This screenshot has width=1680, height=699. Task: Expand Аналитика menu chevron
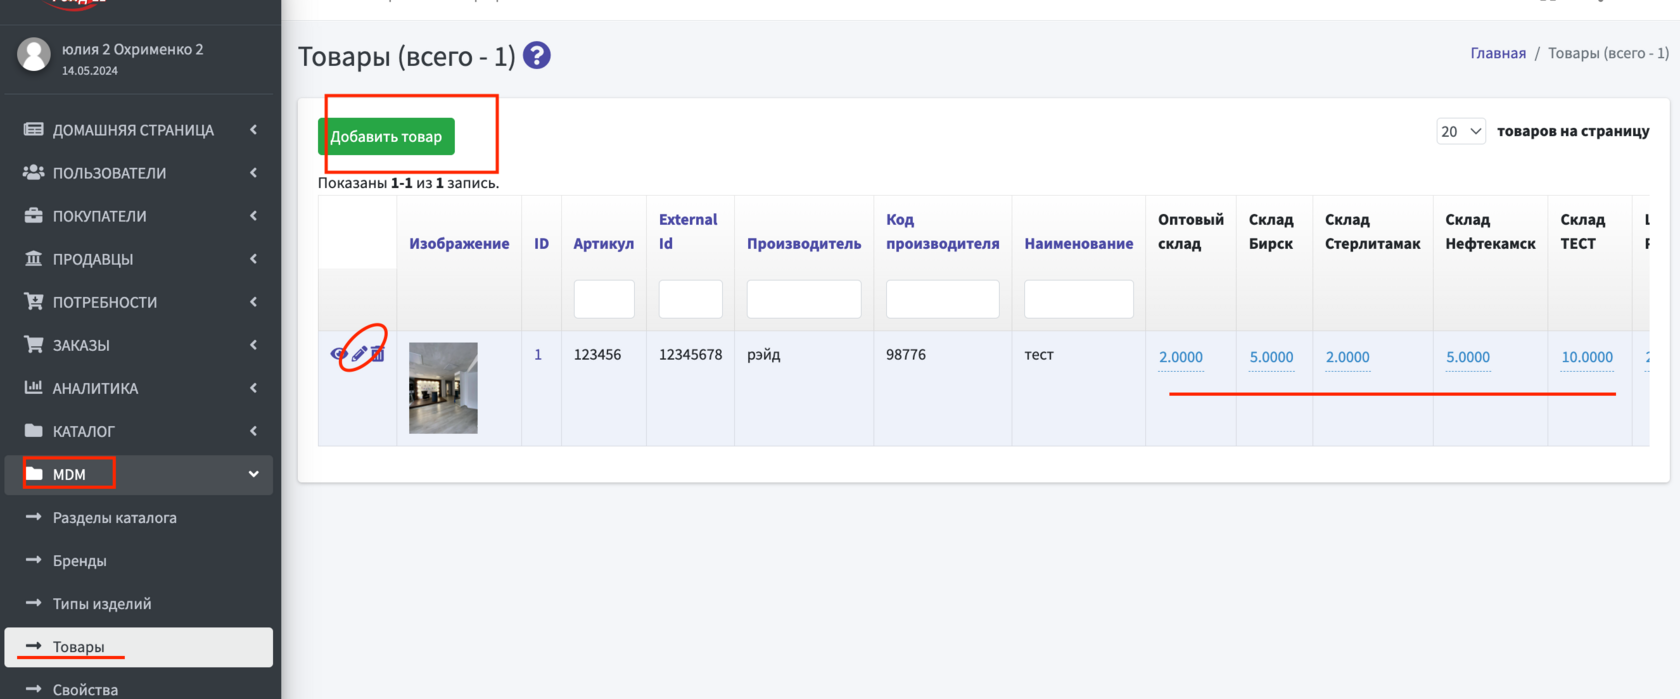(x=253, y=388)
